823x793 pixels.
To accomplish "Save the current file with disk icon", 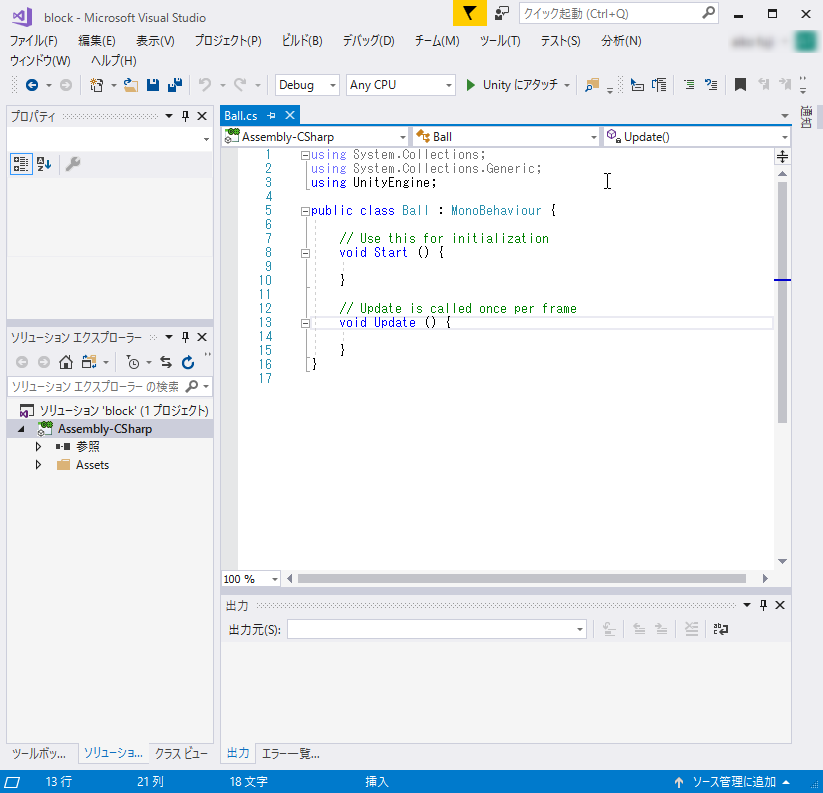I will (153, 85).
